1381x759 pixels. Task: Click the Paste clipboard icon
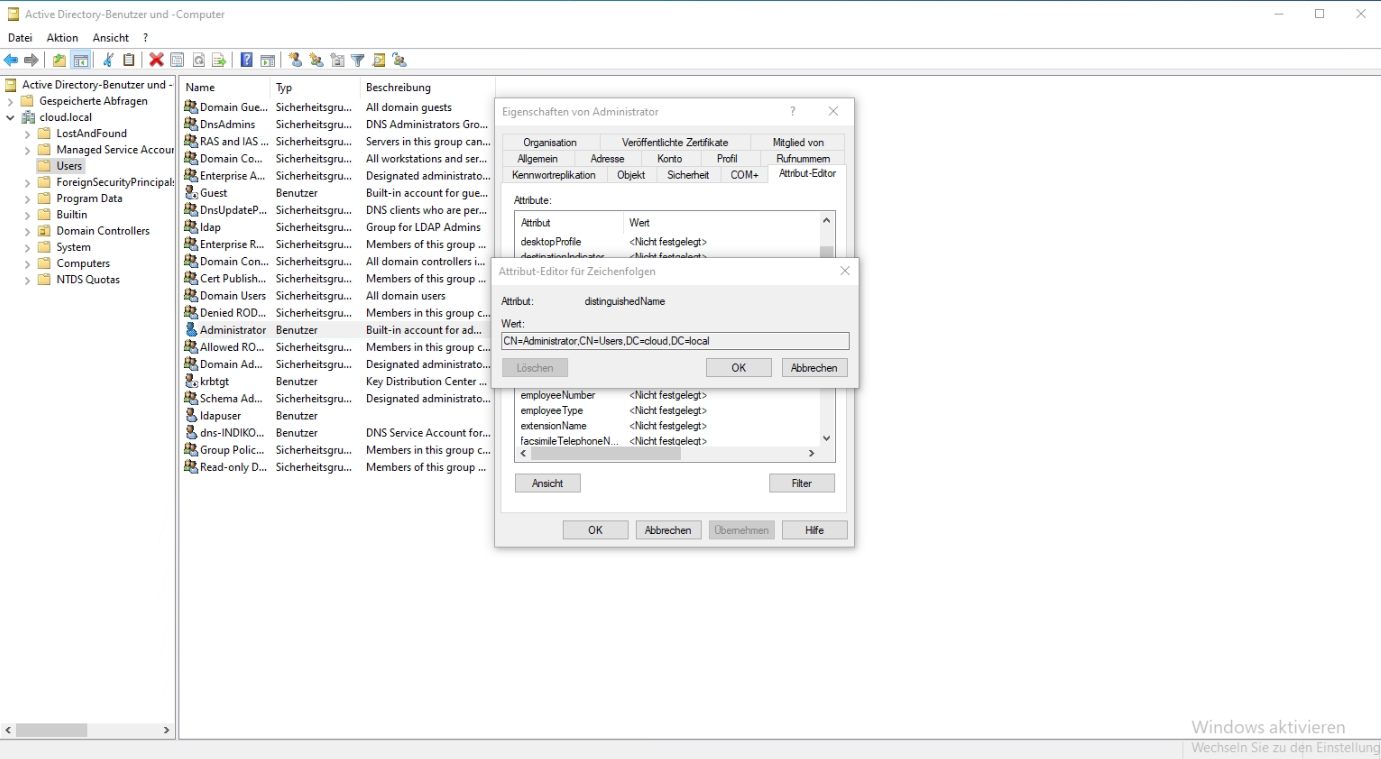128,60
